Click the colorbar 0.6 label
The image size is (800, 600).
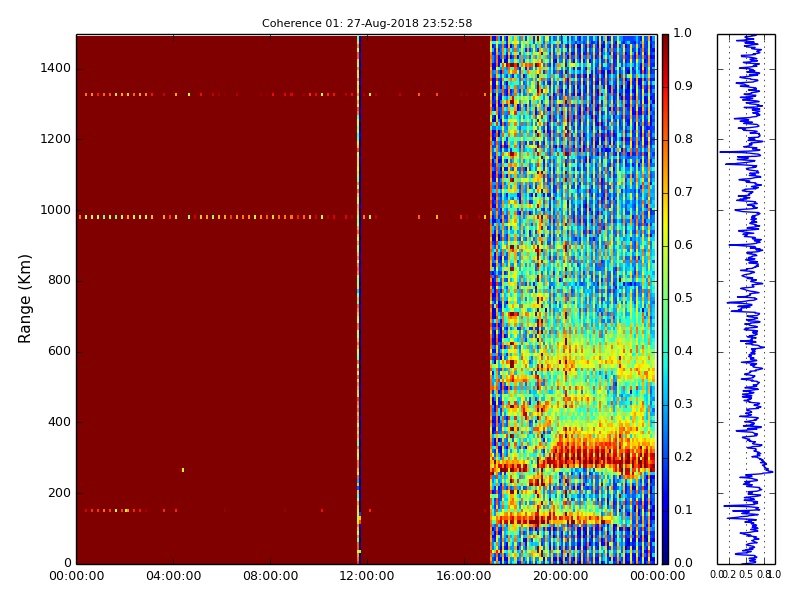[x=683, y=245]
